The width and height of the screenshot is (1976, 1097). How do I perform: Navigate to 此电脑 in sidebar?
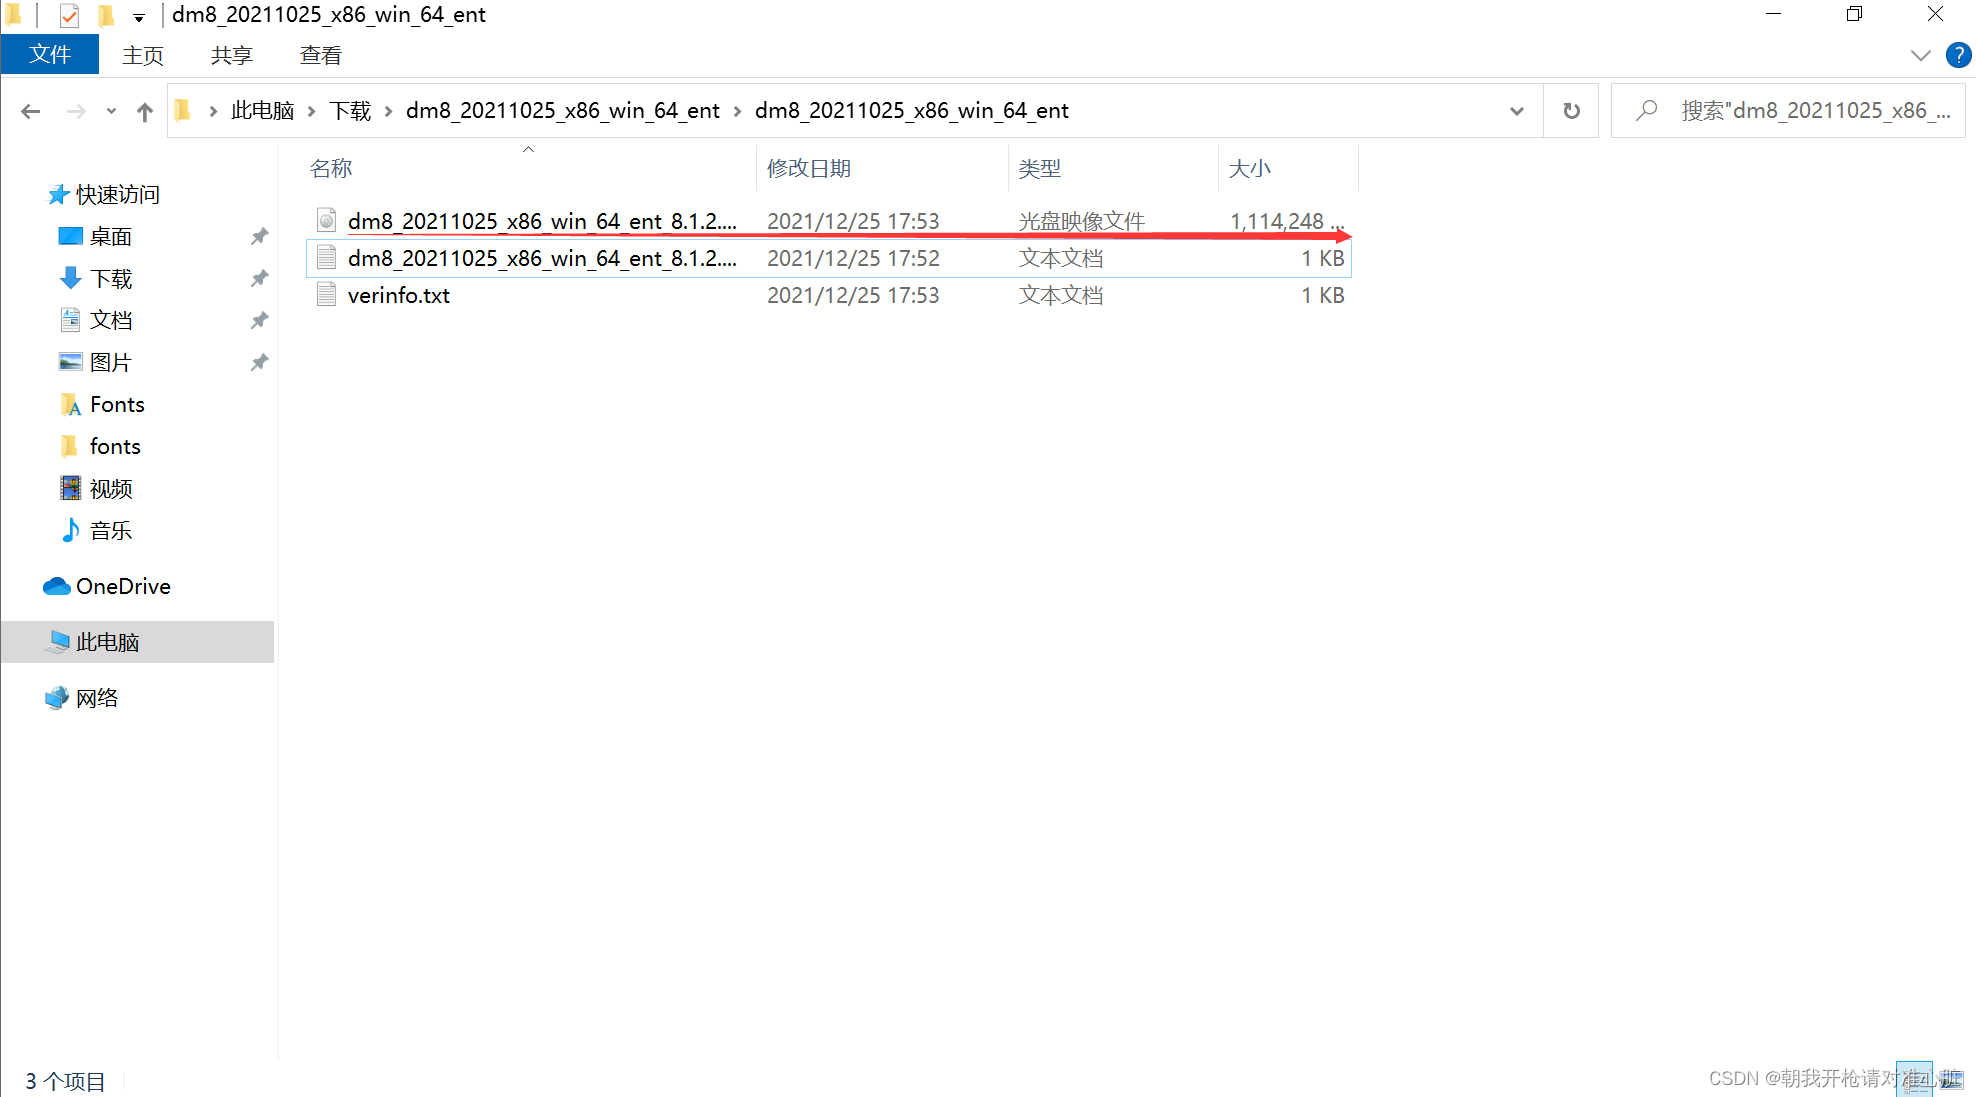(x=108, y=642)
